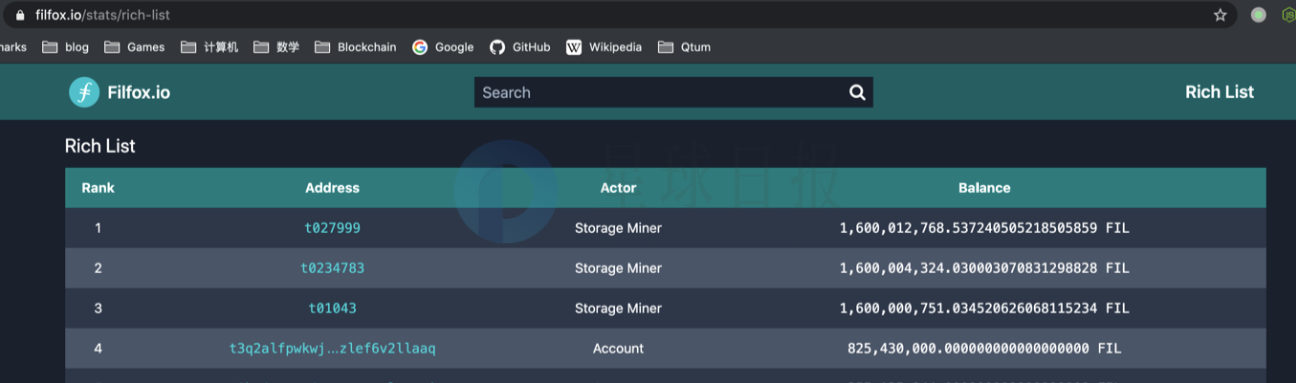The width and height of the screenshot is (1296, 383).
Task: Open address t01043
Action: [332, 308]
